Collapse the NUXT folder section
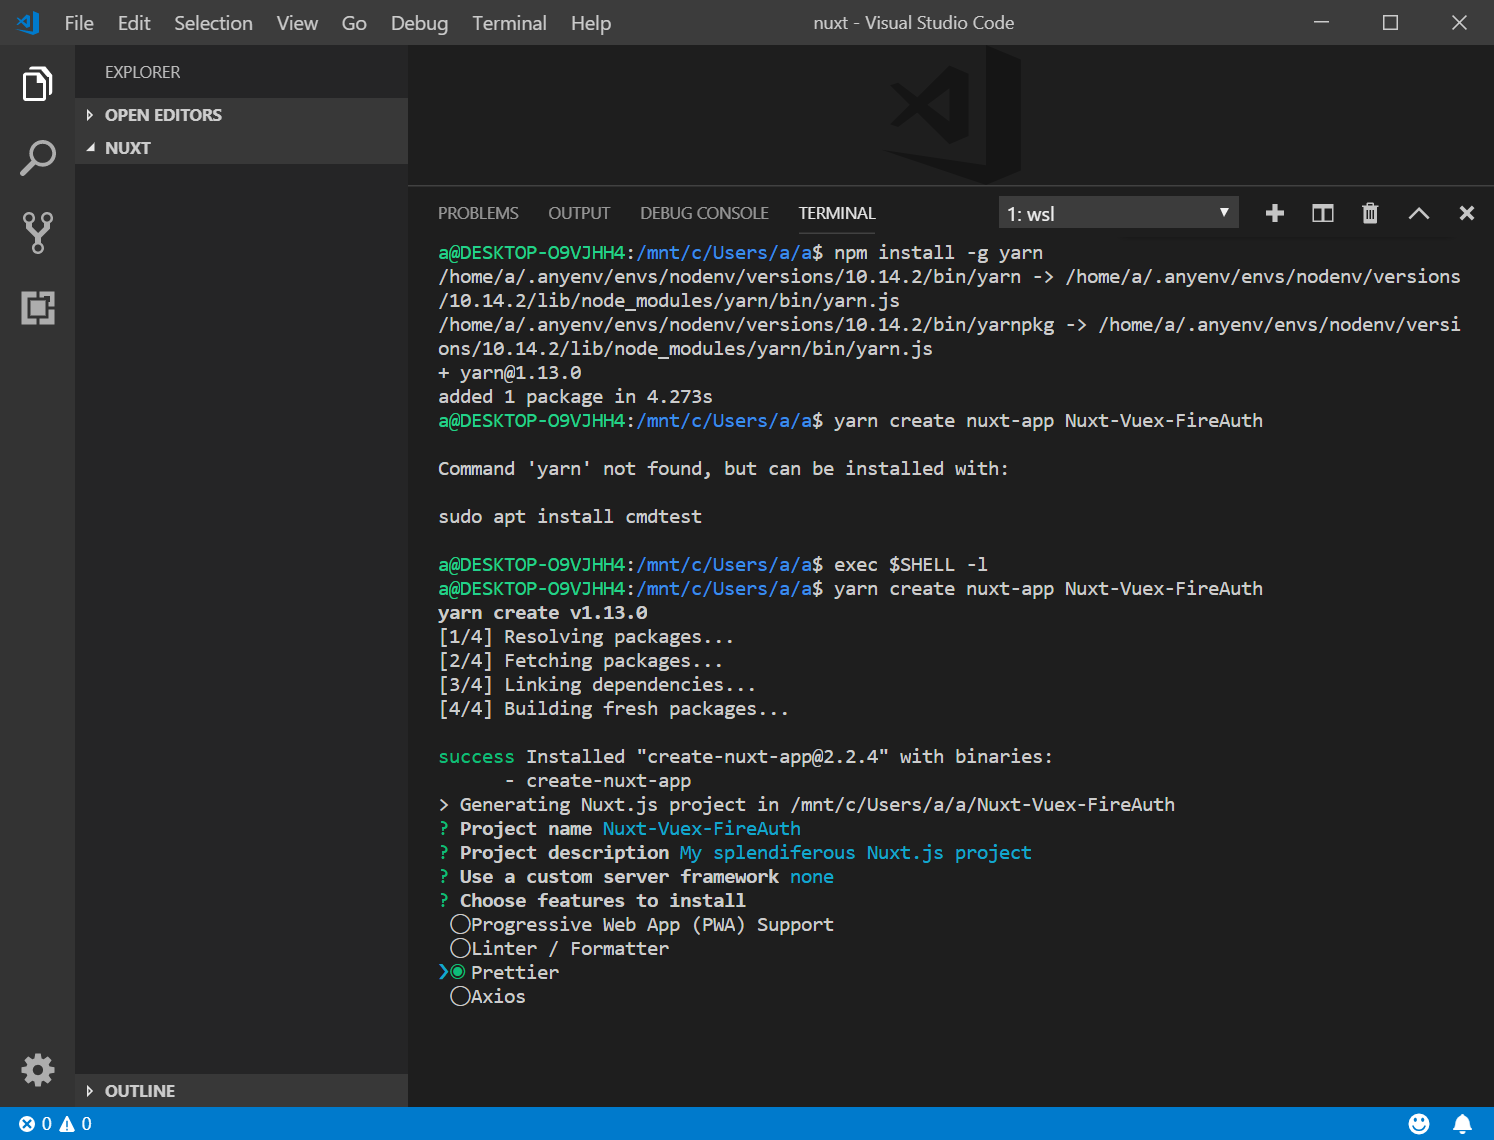Viewport: 1494px width, 1140px height. coord(241,148)
